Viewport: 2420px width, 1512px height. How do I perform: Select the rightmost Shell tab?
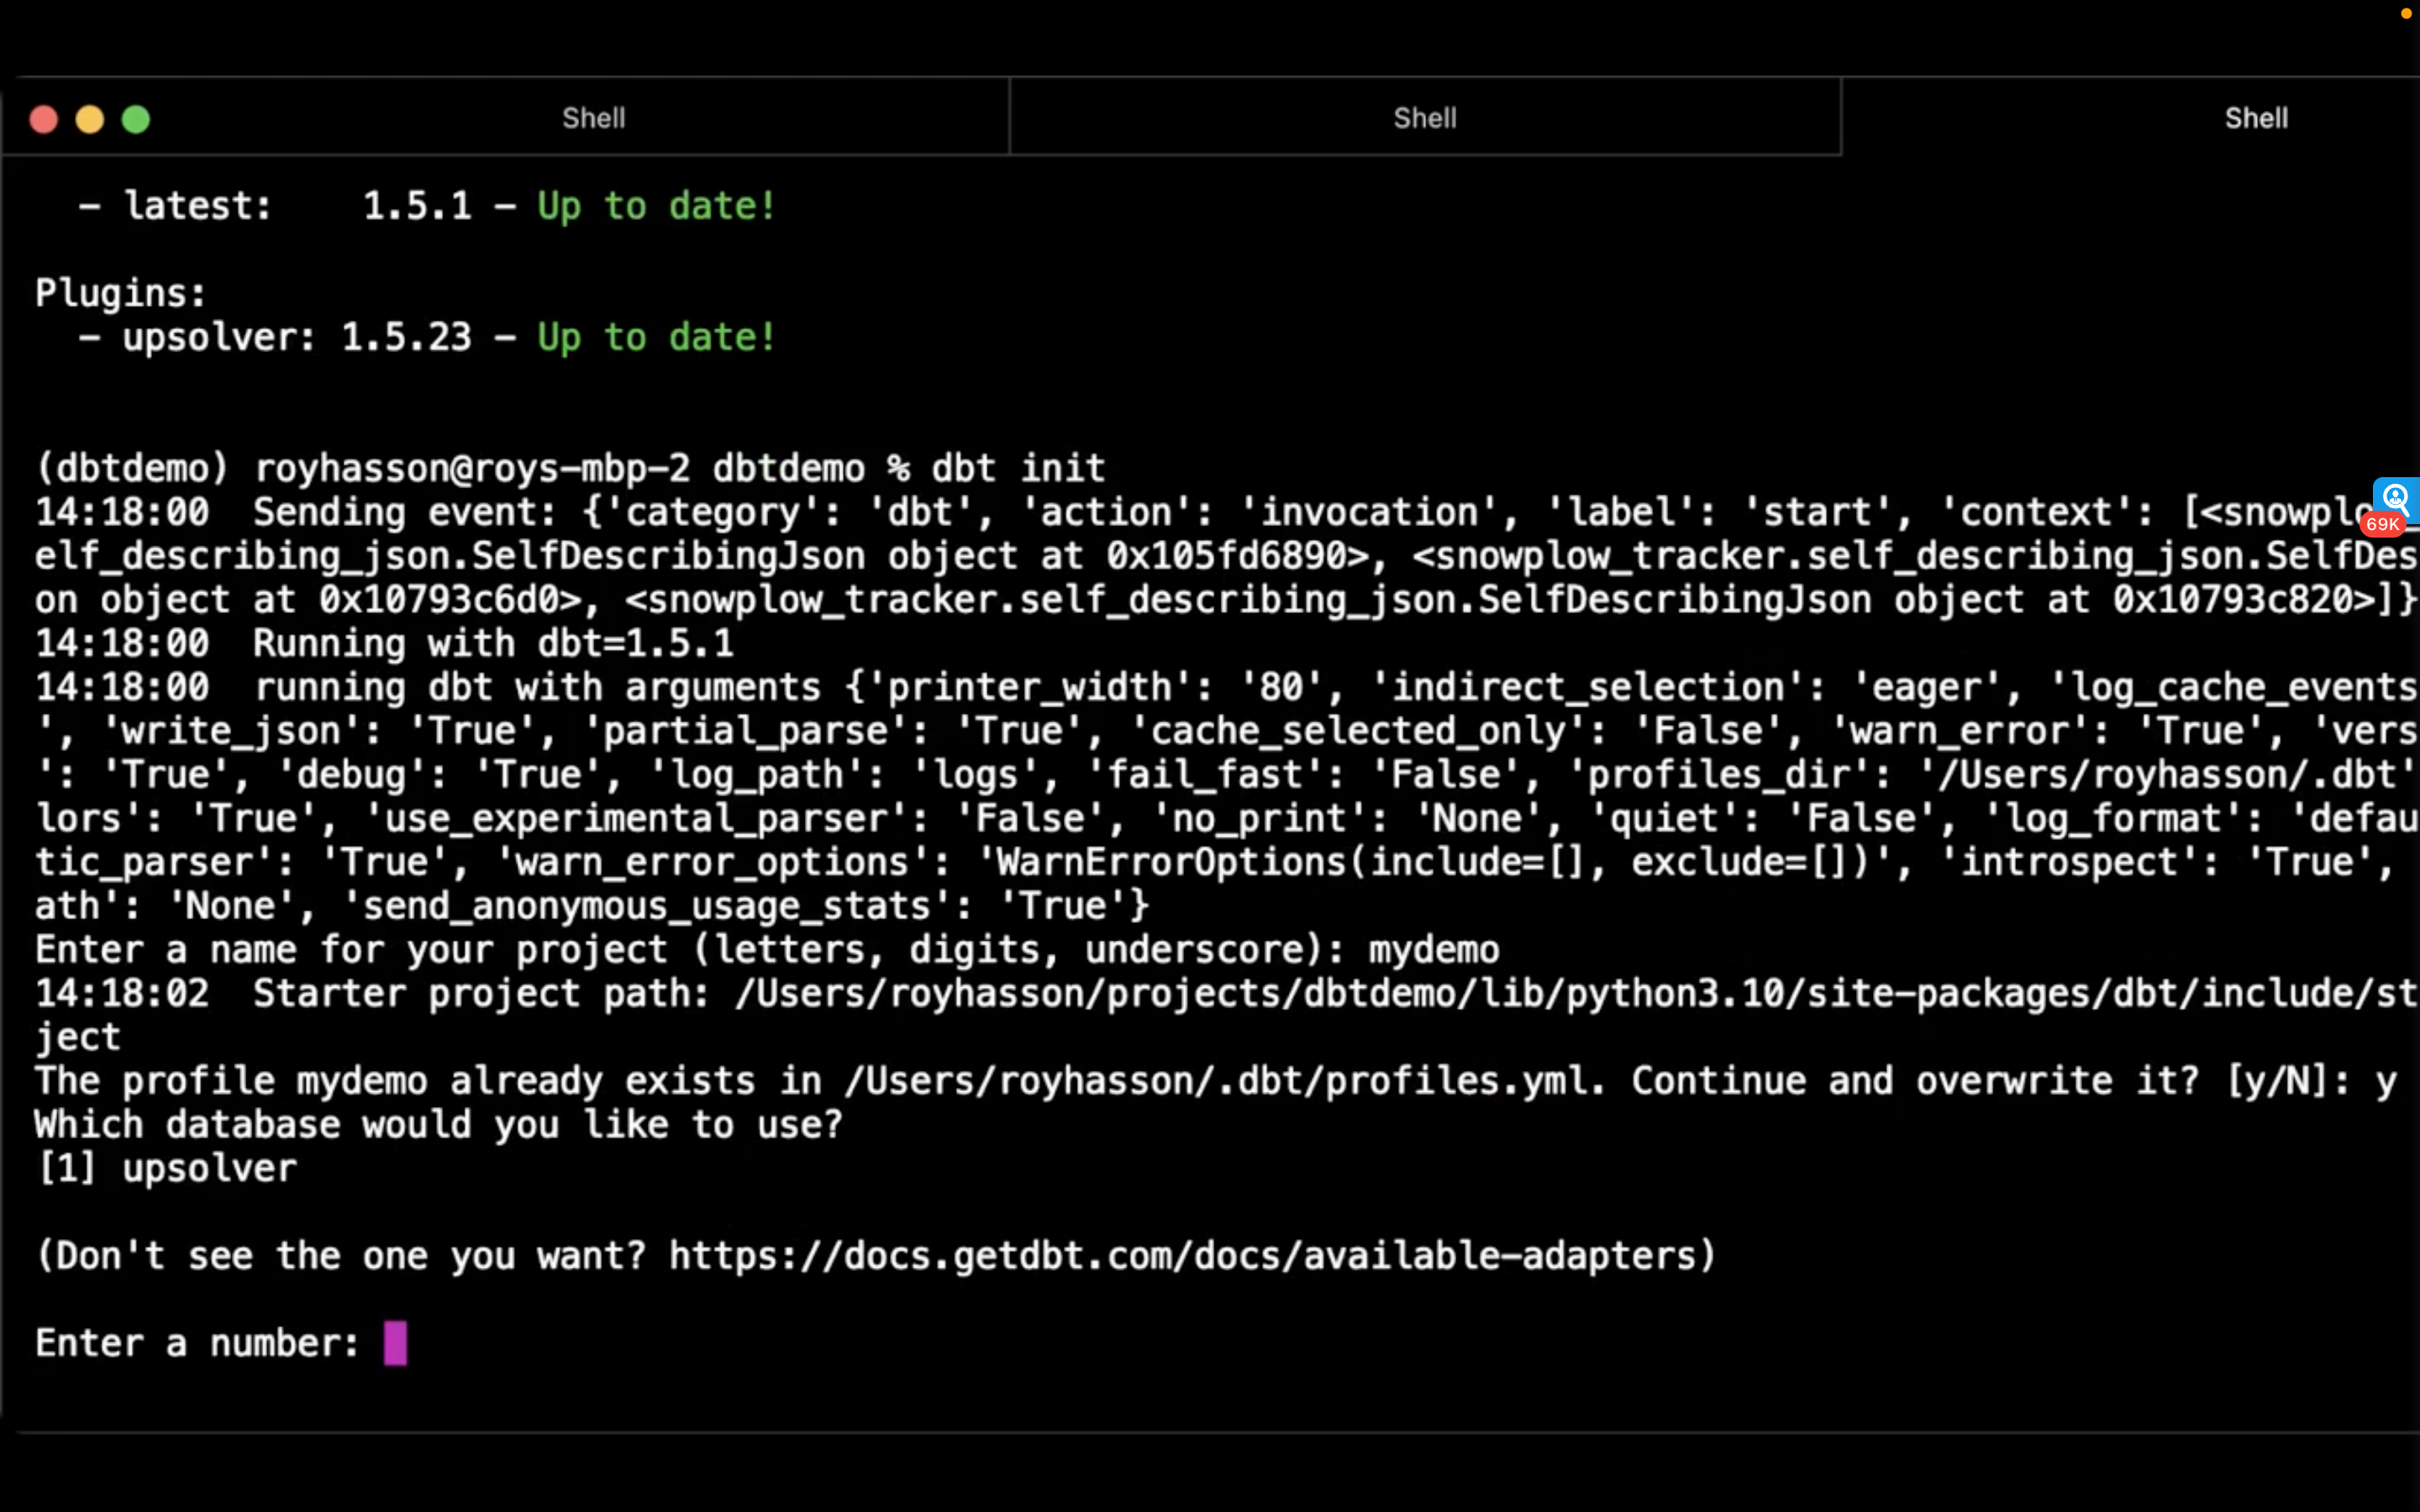point(2257,117)
